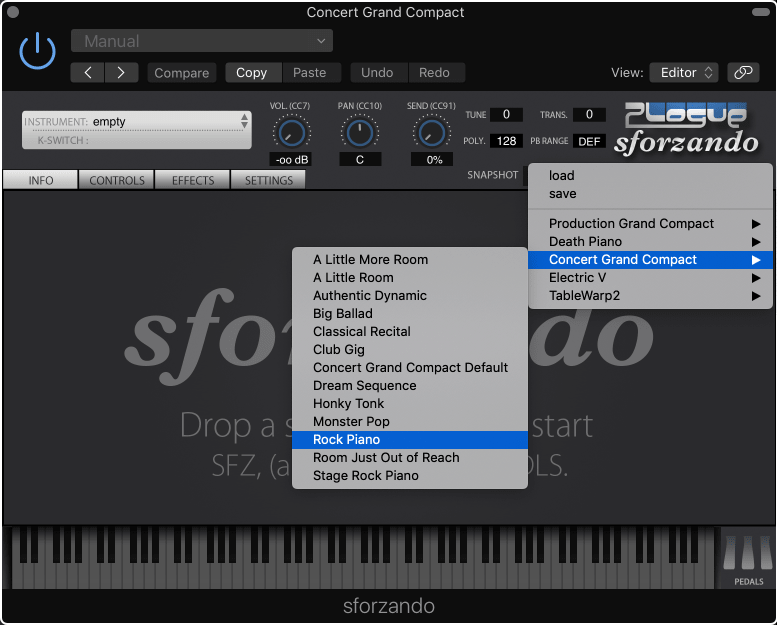Click the send 0% value field
The image size is (777, 625).
pyautogui.click(x=432, y=160)
